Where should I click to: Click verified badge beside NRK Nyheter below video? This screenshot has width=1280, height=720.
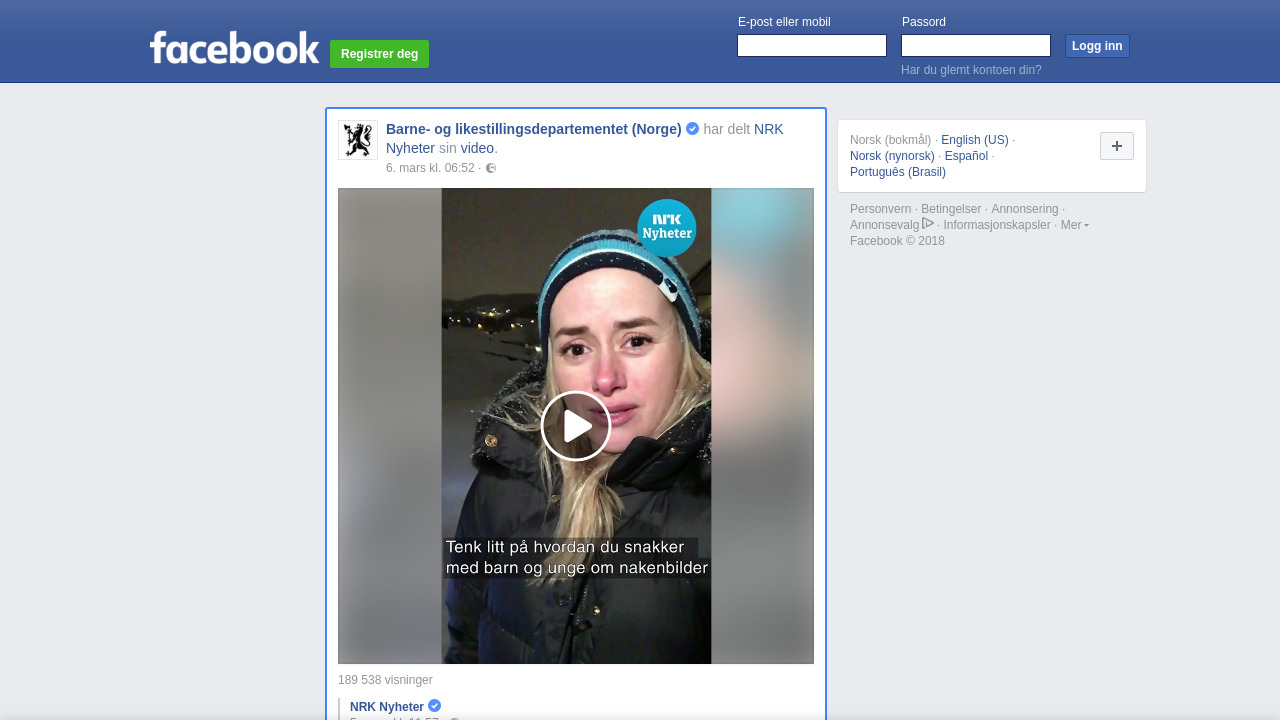(434, 706)
